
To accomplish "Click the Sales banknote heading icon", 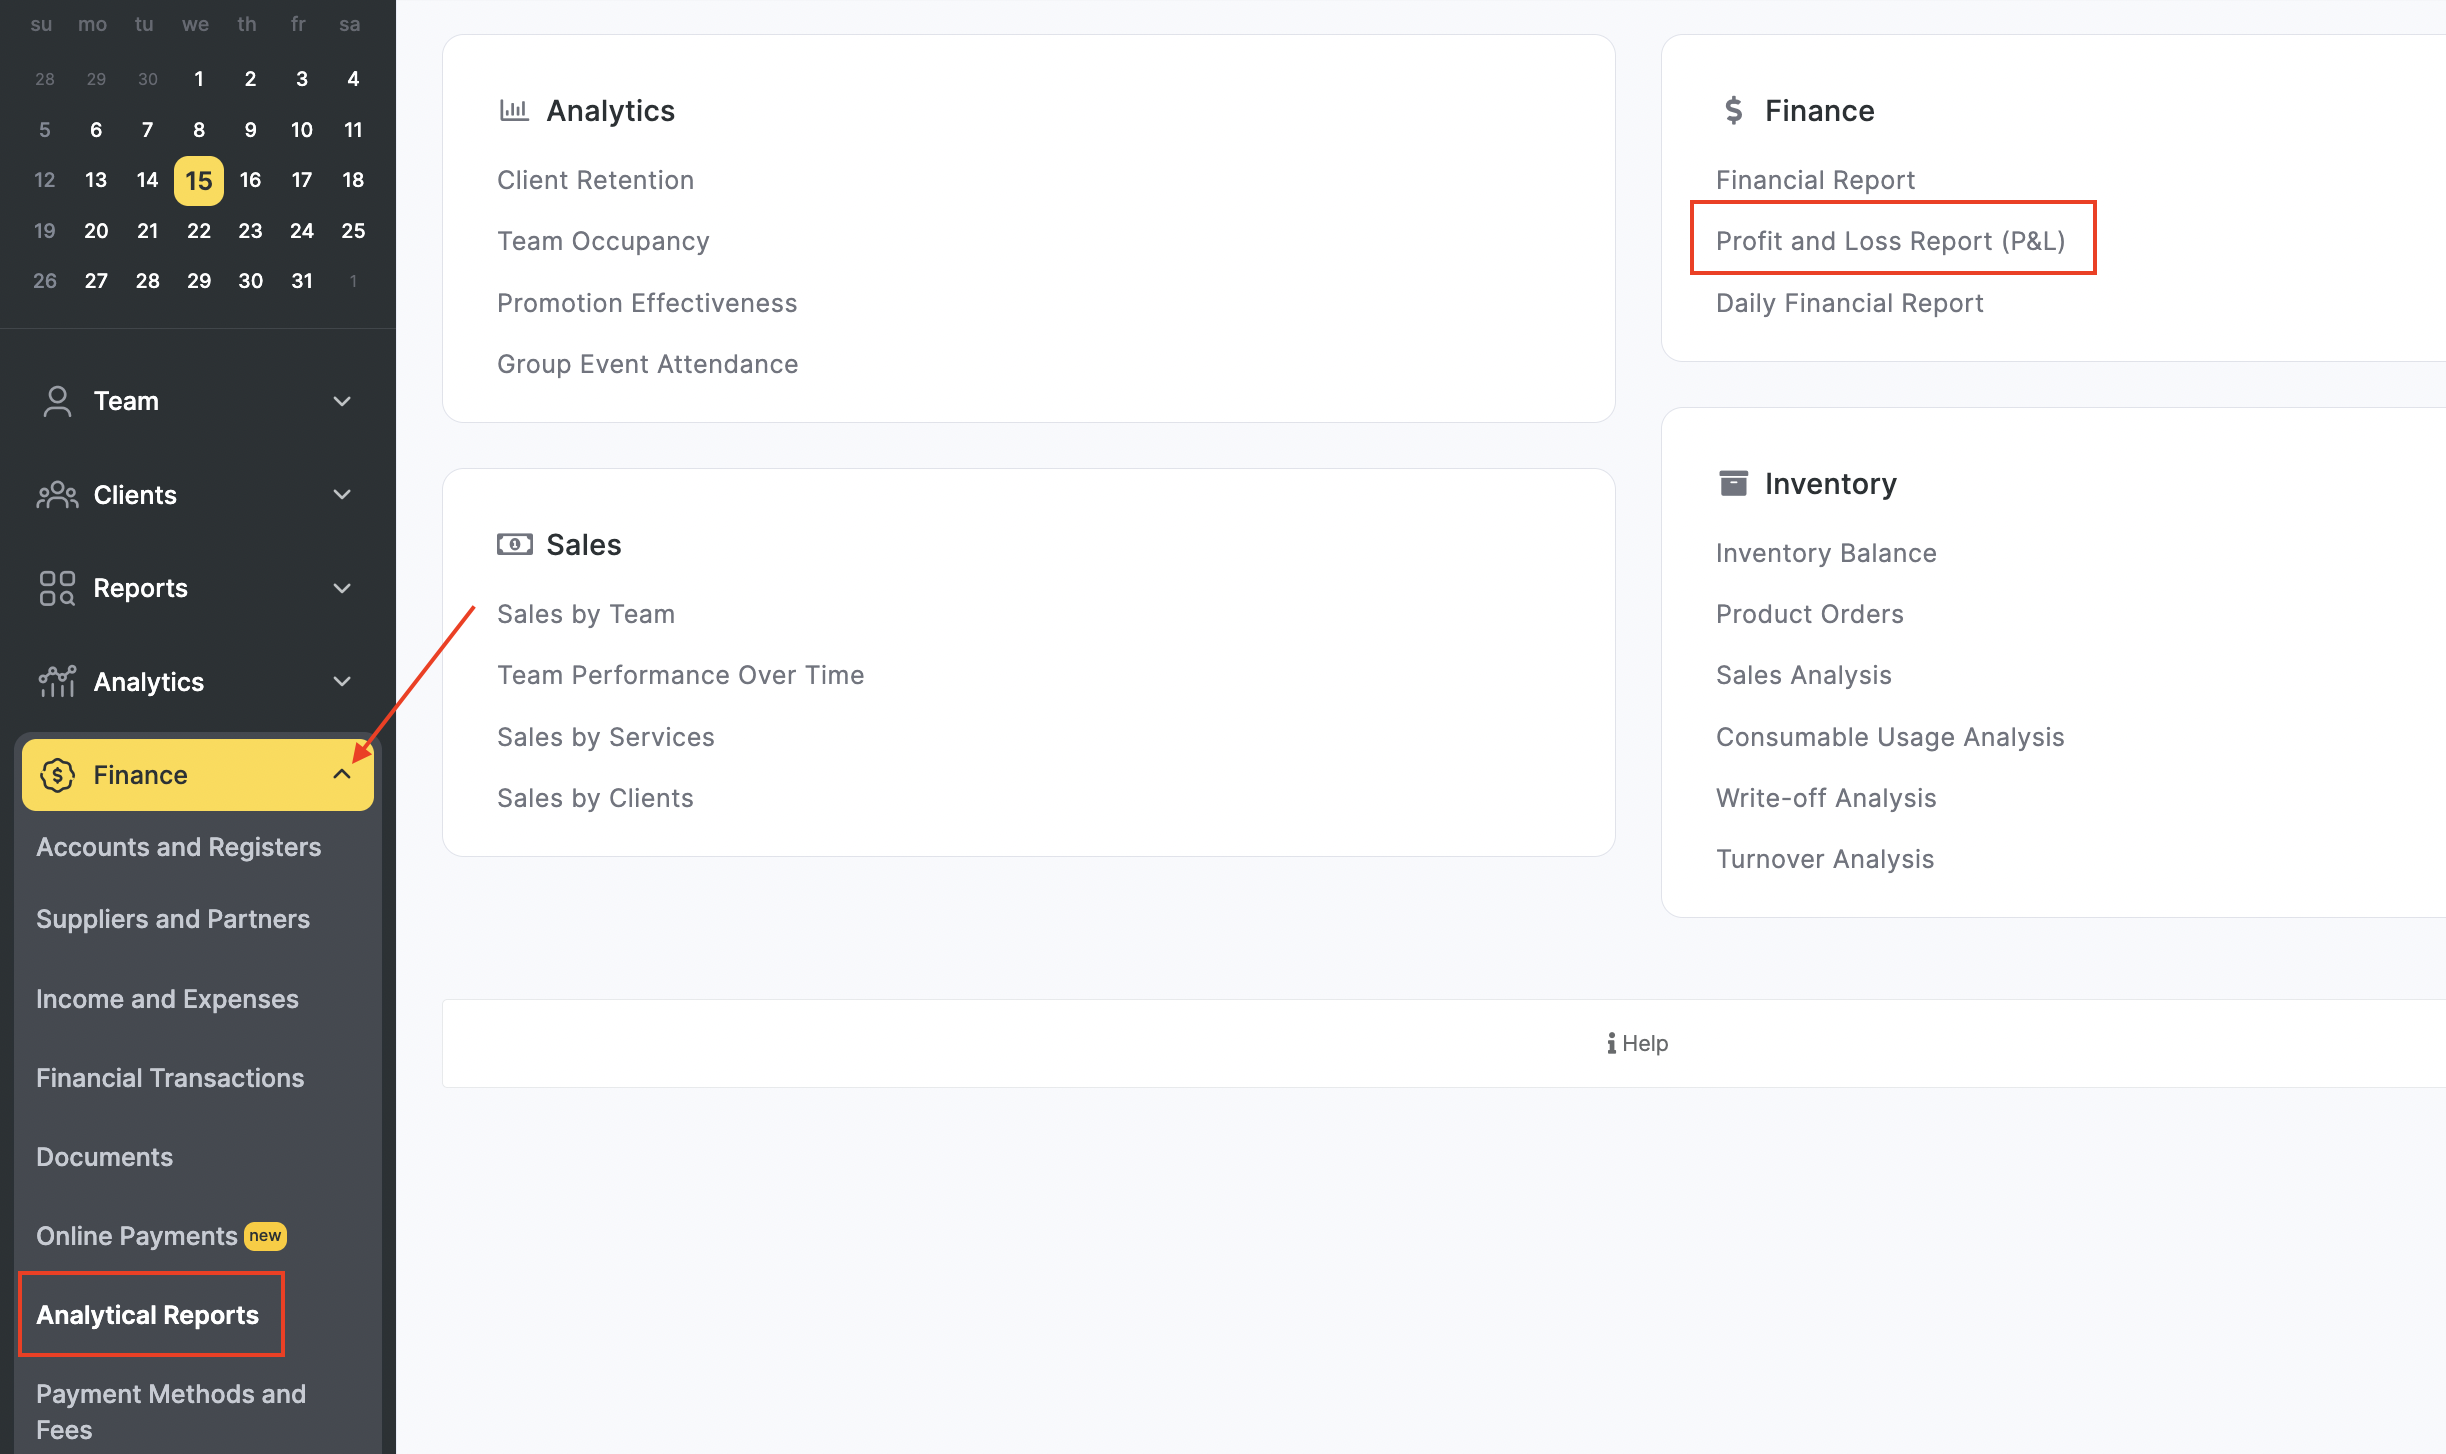I will pos(514,545).
